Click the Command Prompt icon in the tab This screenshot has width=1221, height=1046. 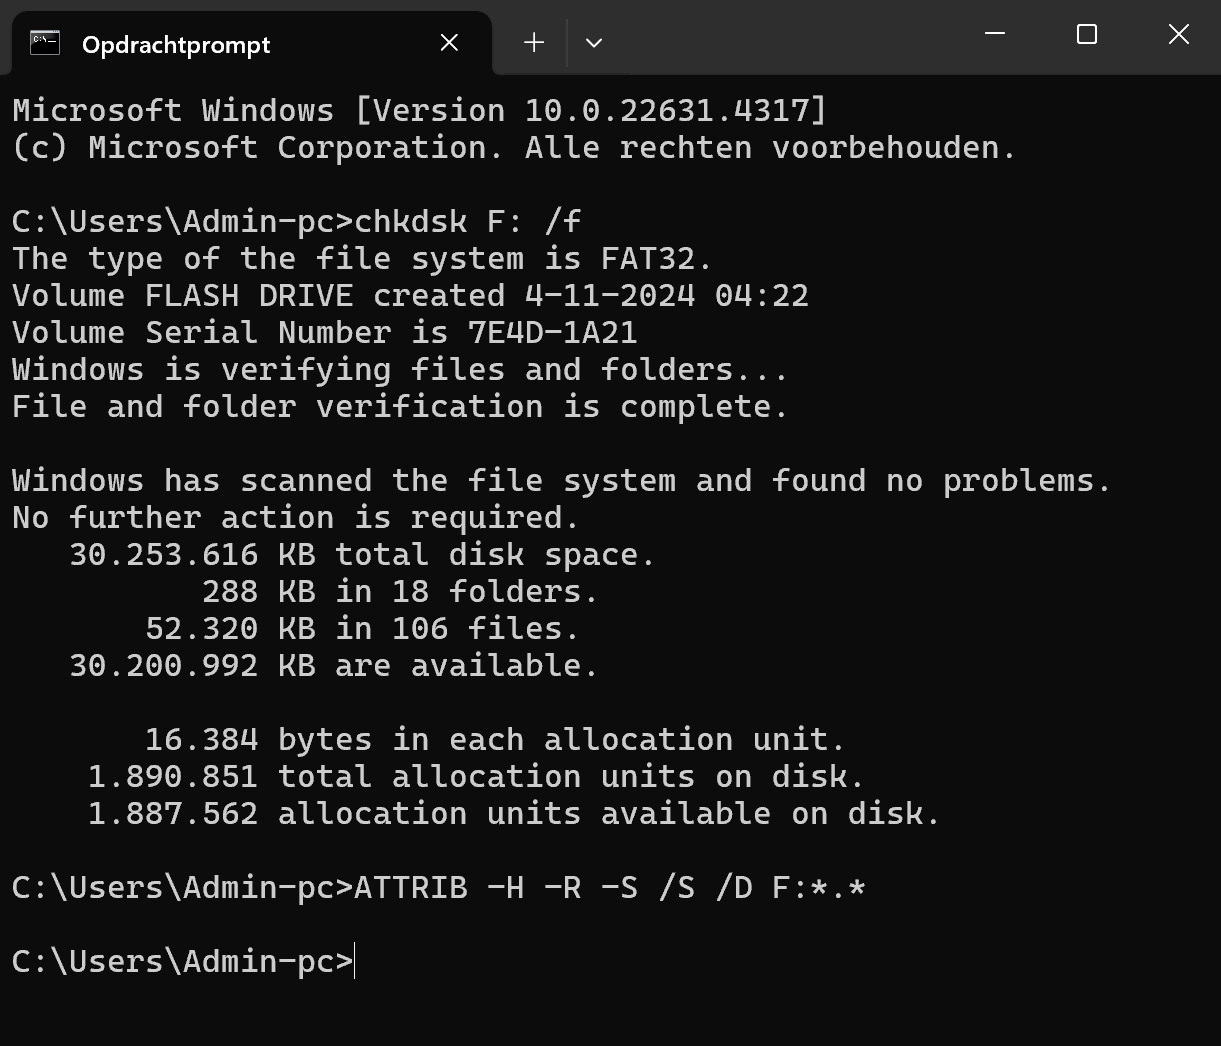(44, 43)
